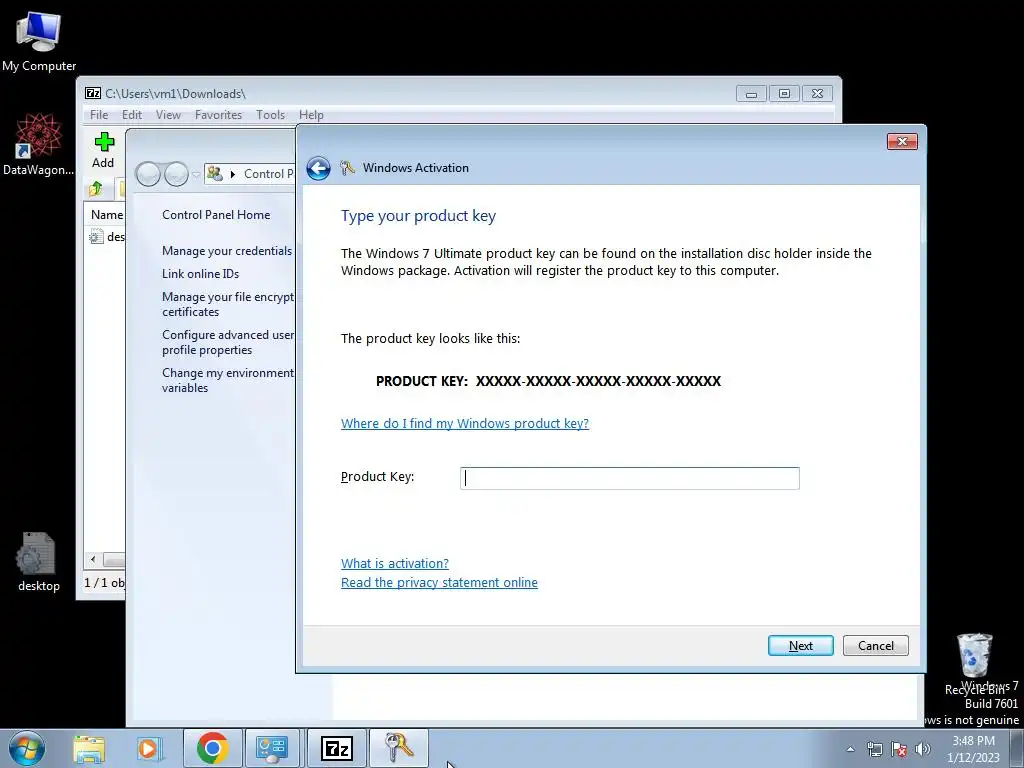Click the green Add icon in 7-Zip
This screenshot has height=768, width=1024.
(104, 142)
